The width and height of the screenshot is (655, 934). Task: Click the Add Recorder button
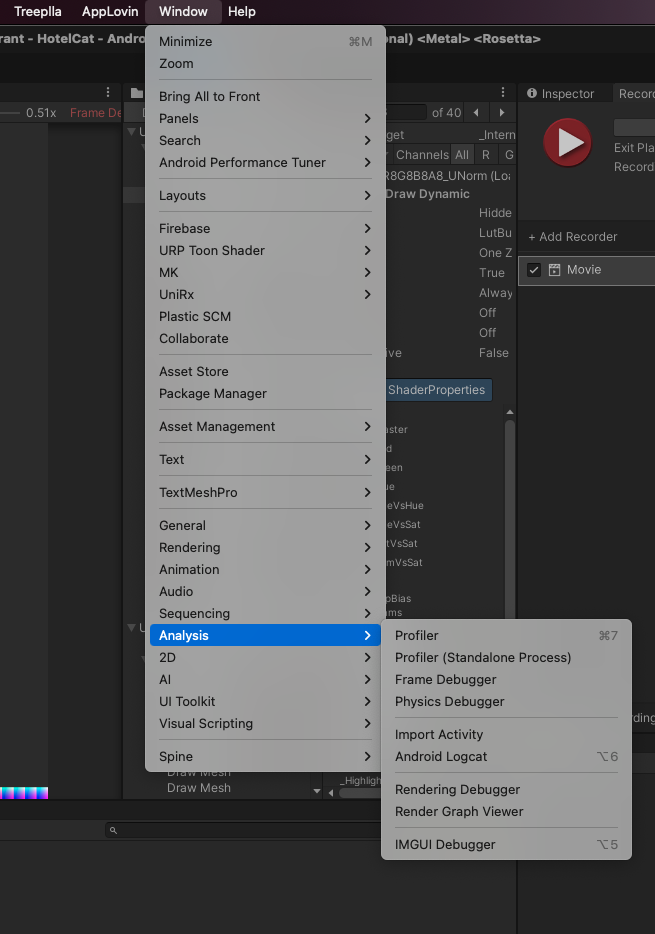573,237
